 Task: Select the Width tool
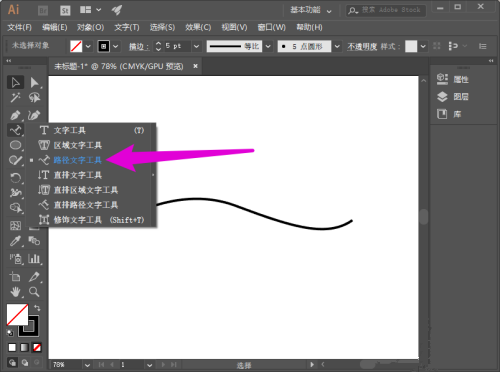pyautogui.click(x=15, y=193)
